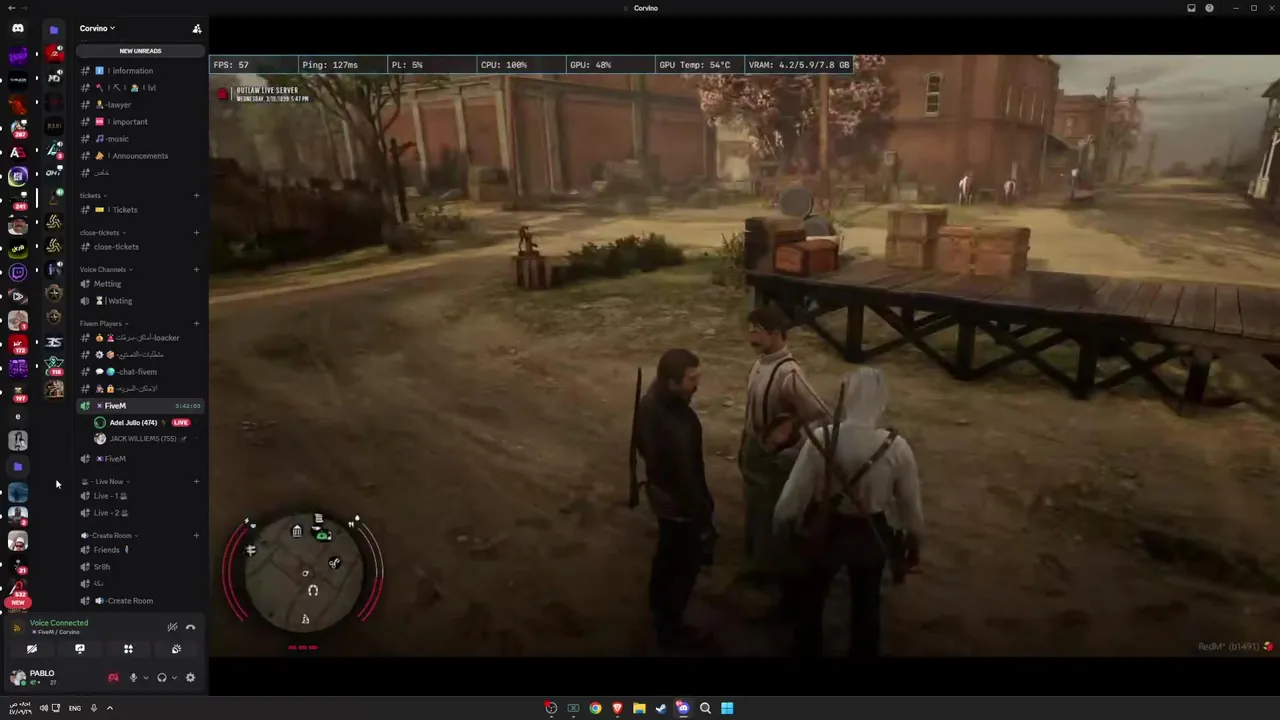
Task: Toggle the red game overlay icon near PABLO
Action: coord(113,678)
